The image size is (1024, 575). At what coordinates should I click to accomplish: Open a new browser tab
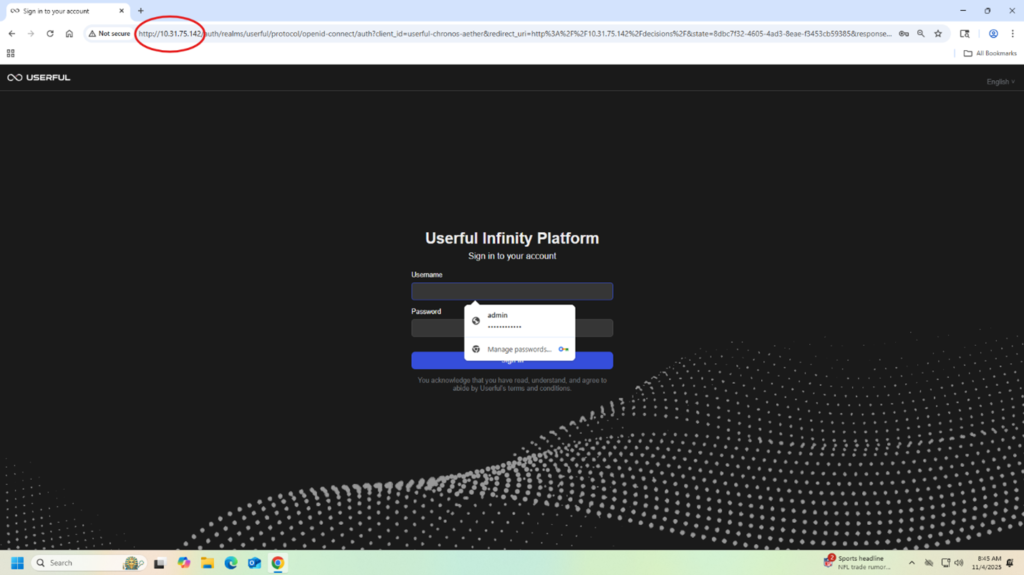(x=141, y=11)
